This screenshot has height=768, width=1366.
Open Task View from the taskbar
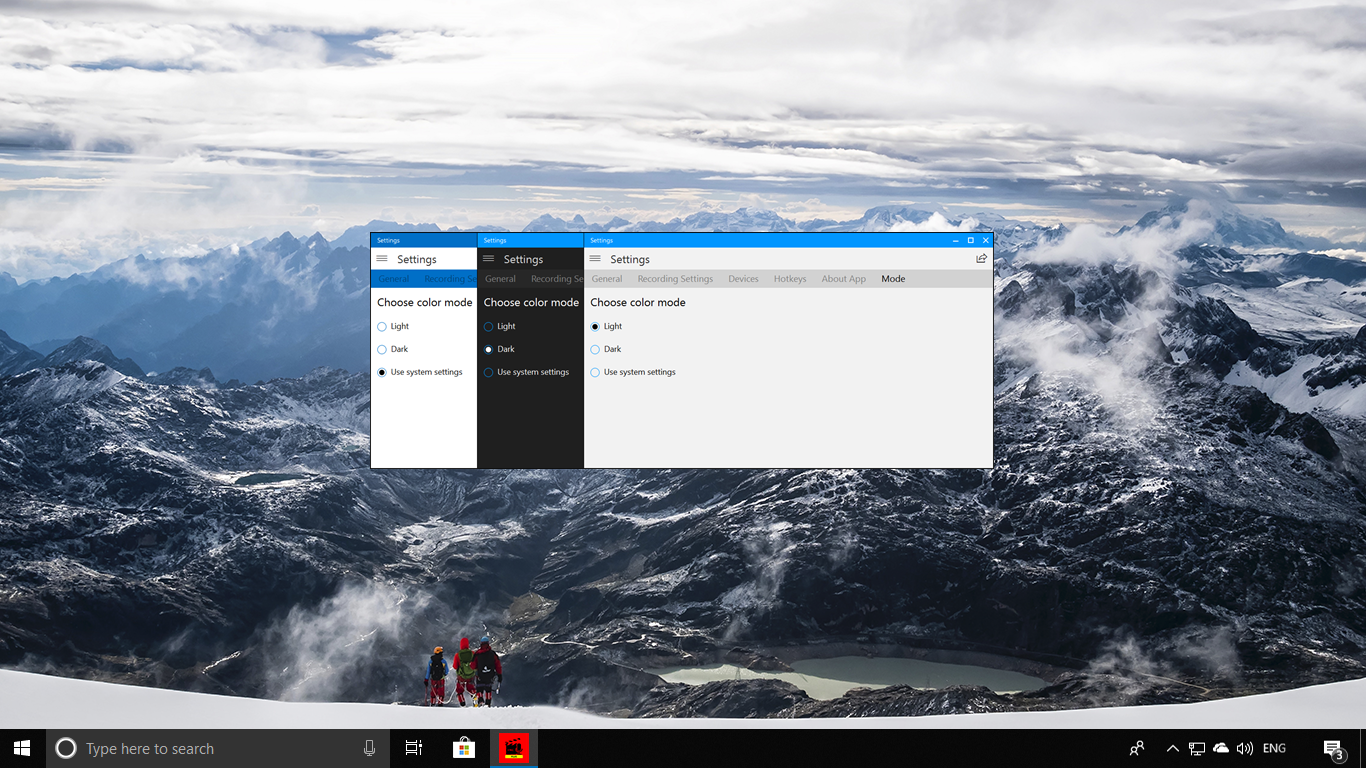click(413, 747)
